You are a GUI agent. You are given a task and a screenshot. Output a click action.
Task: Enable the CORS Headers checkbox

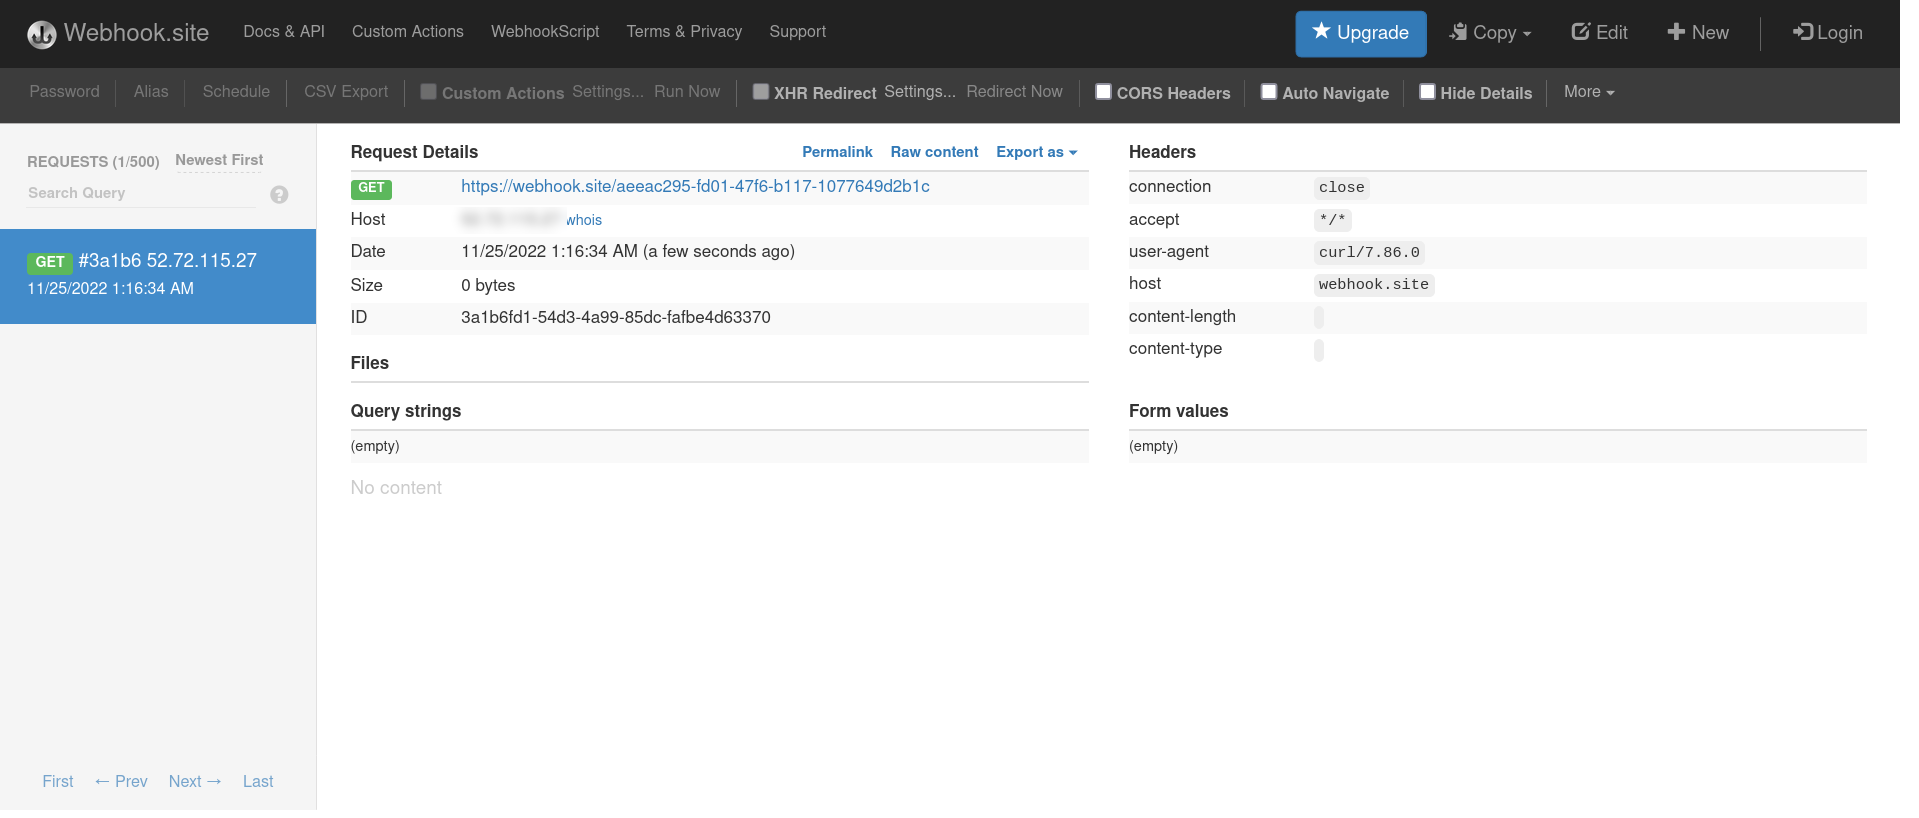1104,92
